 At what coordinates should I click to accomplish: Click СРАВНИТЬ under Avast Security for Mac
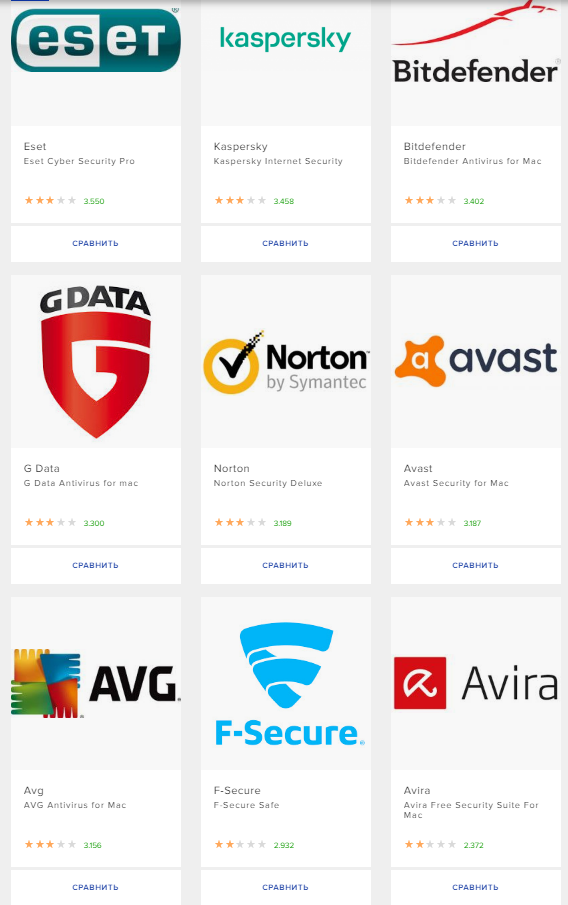(476, 566)
